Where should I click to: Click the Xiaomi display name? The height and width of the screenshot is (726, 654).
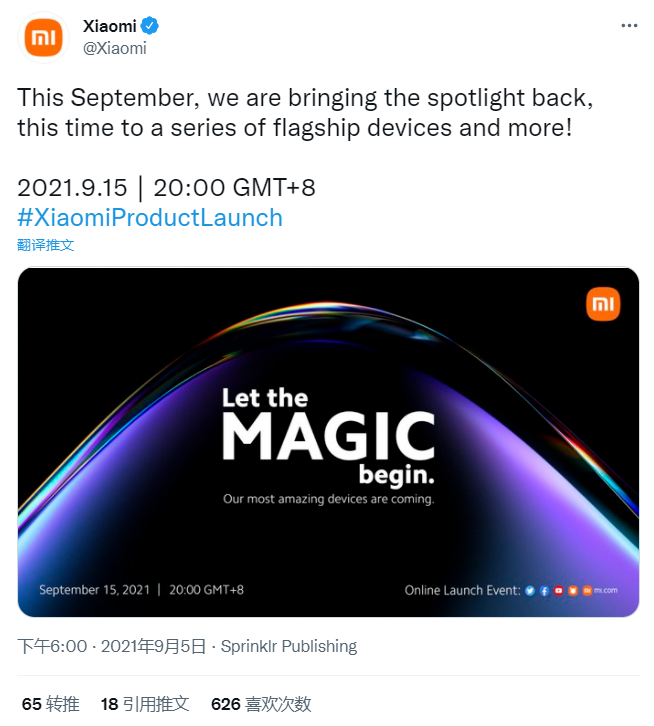click(109, 26)
